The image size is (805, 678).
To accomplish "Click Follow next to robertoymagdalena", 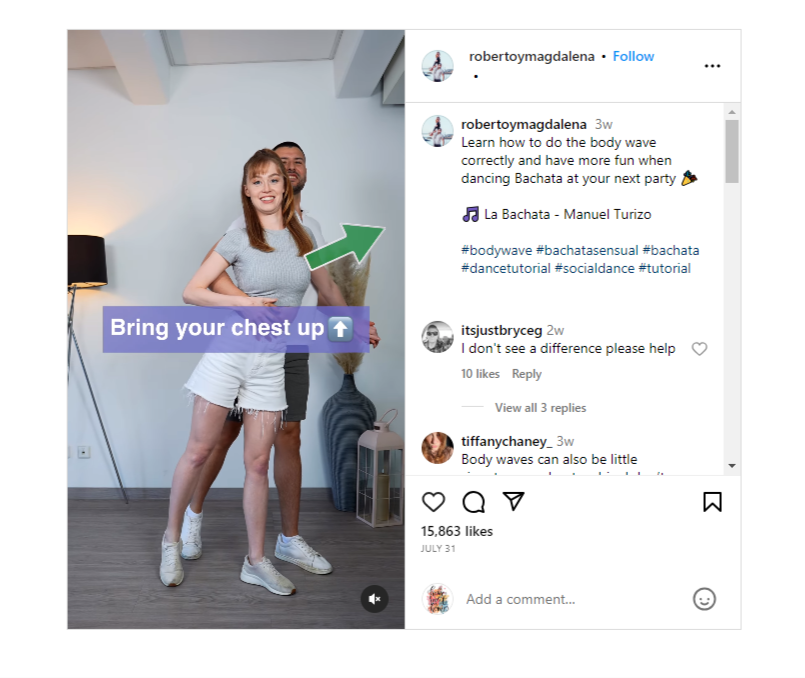I will tap(633, 56).
